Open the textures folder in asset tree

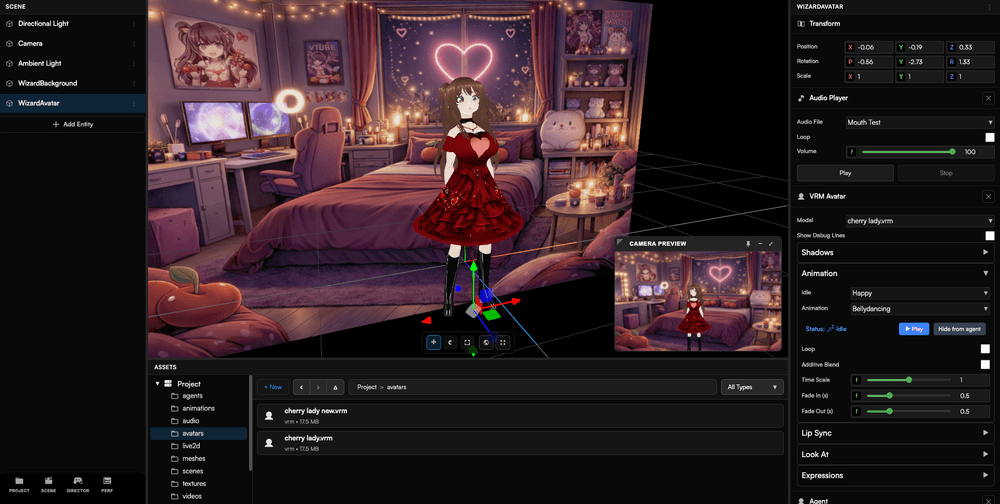coord(198,484)
